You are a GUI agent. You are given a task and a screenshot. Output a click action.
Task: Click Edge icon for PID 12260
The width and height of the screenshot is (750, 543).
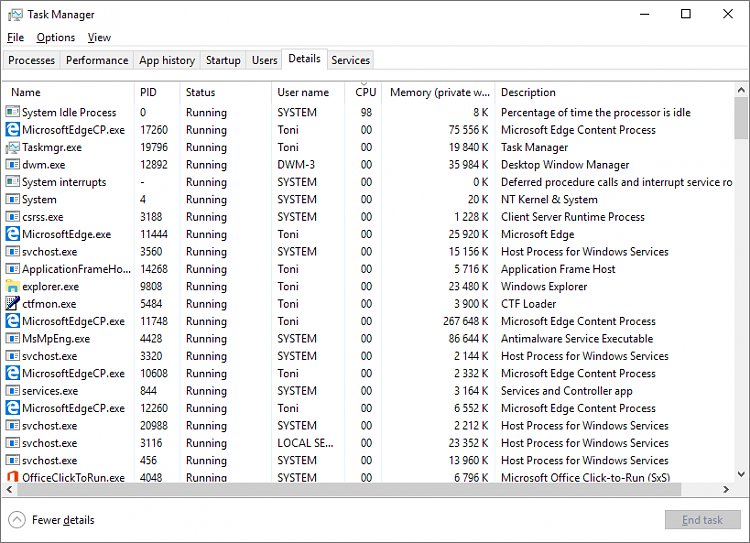click(x=12, y=408)
